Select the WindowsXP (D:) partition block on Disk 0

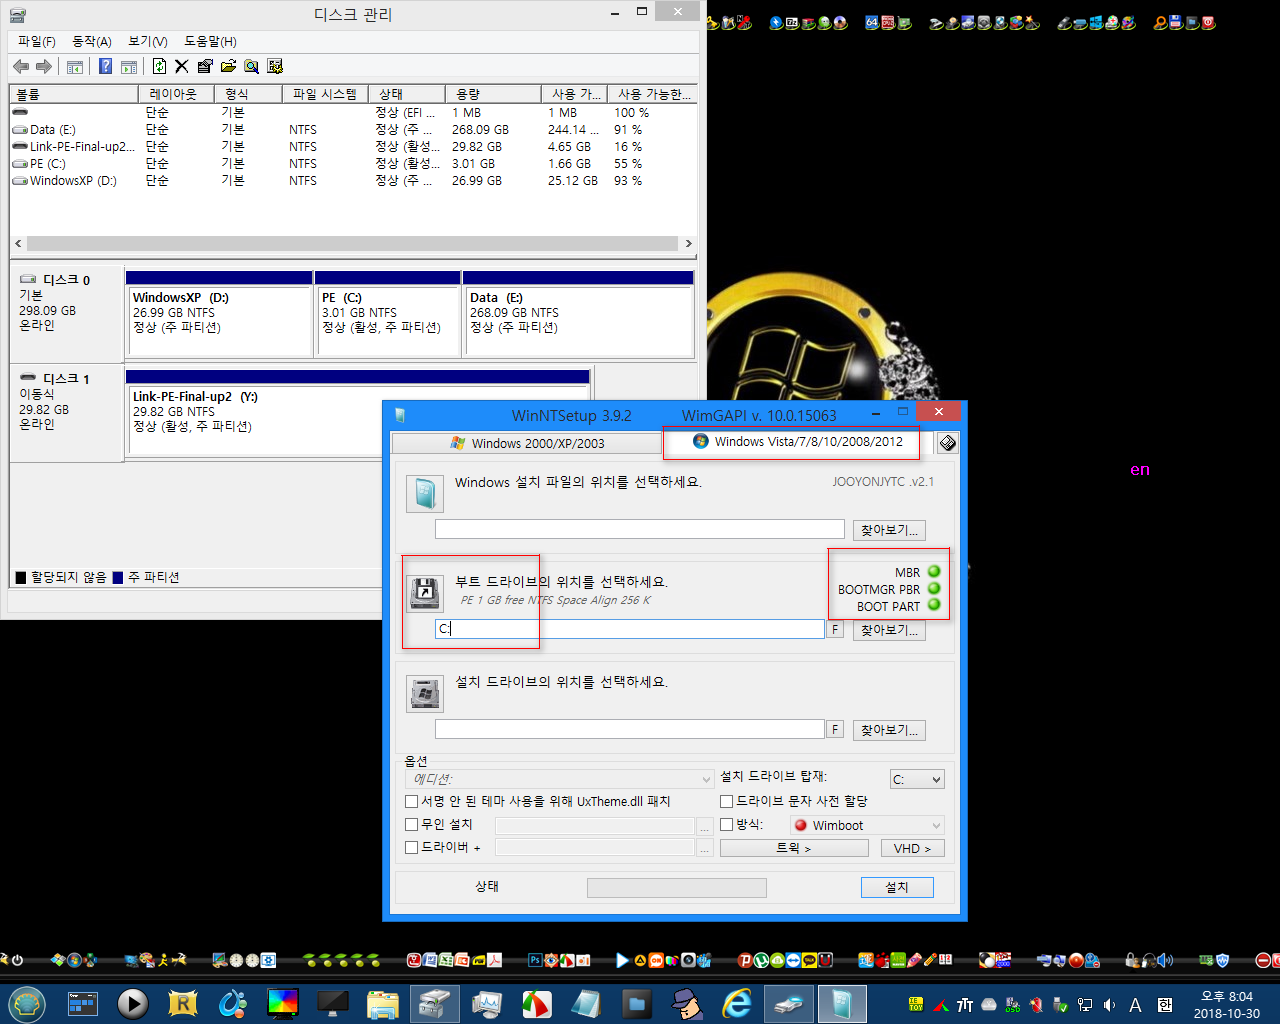tap(219, 313)
